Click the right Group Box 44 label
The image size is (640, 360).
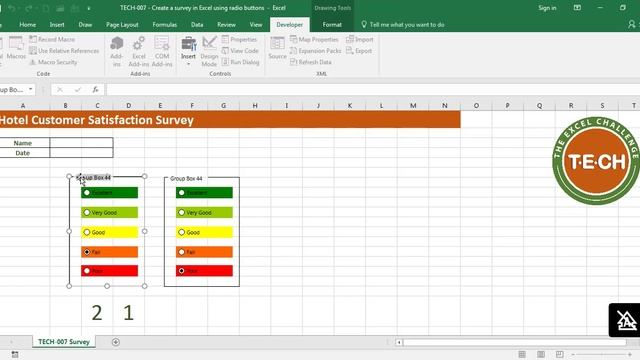pos(186,178)
